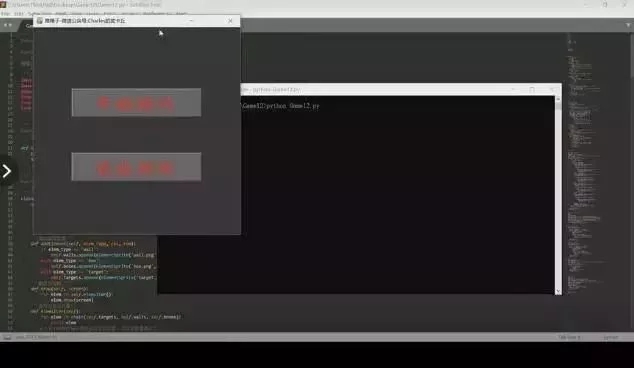The width and height of the screenshot is (634, 368).
Task: Close the pygame game window
Action: click(x=230, y=21)
